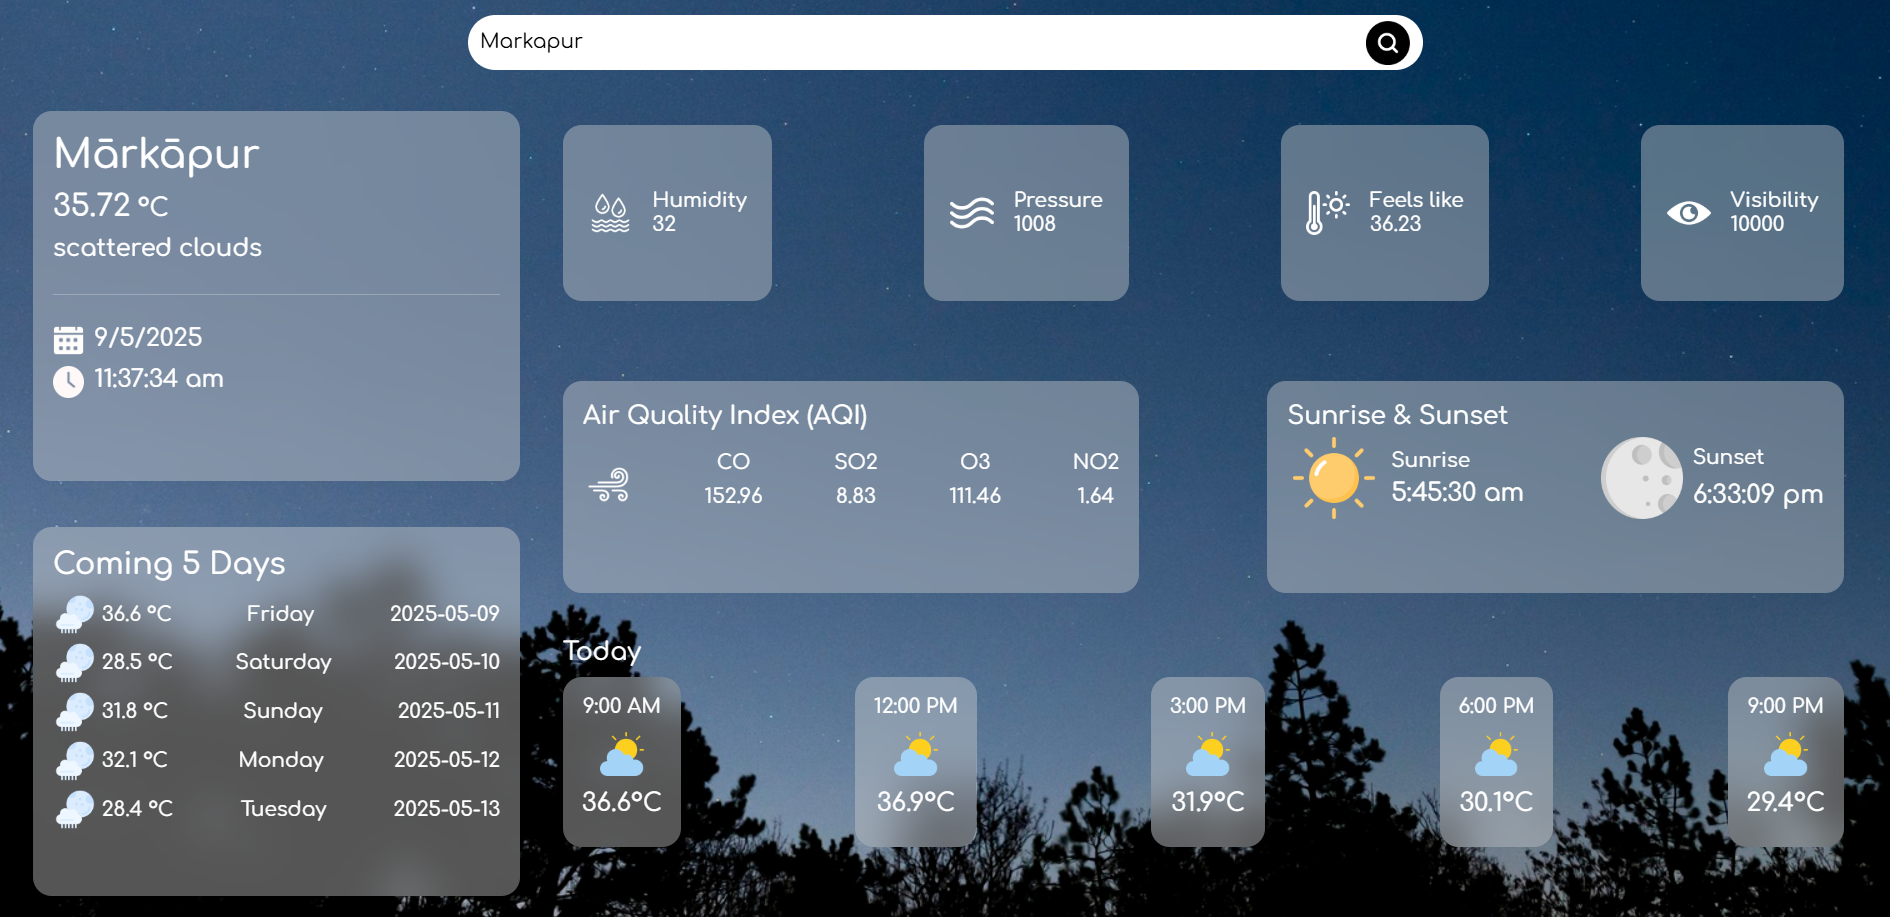The height and width of the screenshot is (917, 1890).
Task: Click the humidity water drops icon
Action: coord(610,213)
